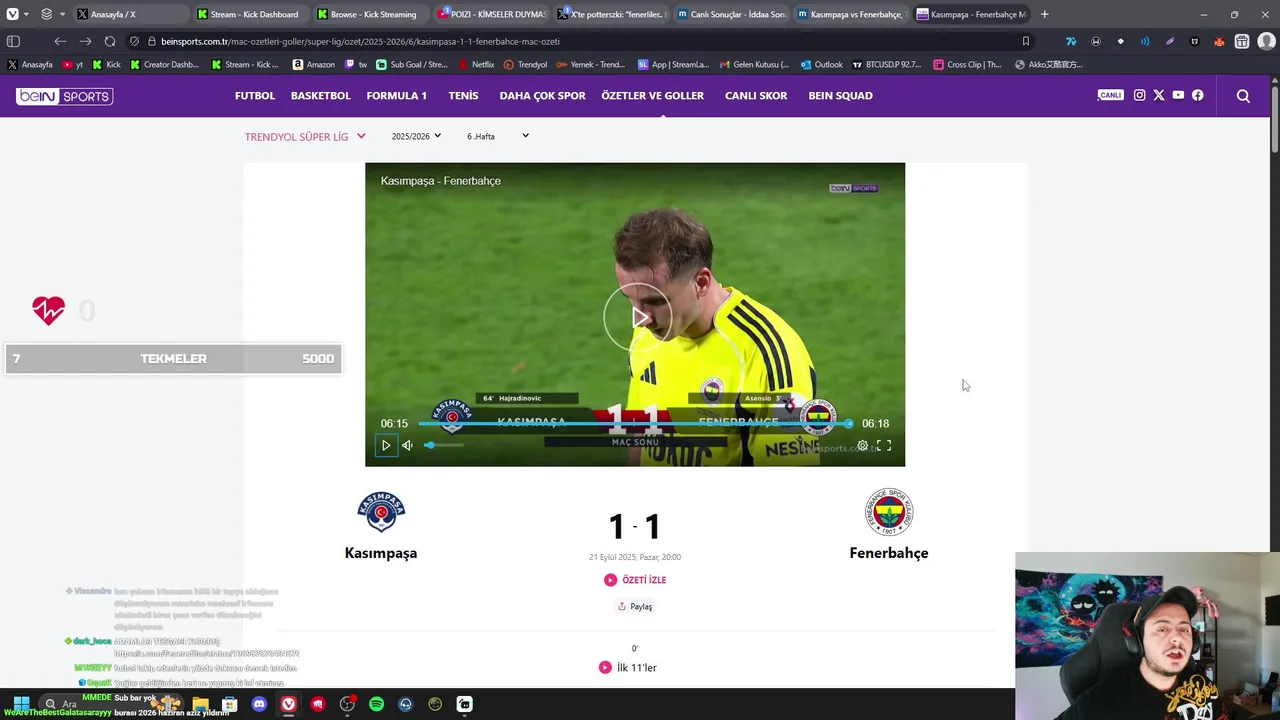Image resolution: width=1280 pixels, height=720 pixels.
Task: Click ÖZETİ İZLE link
Action: [x=635, y=580]
